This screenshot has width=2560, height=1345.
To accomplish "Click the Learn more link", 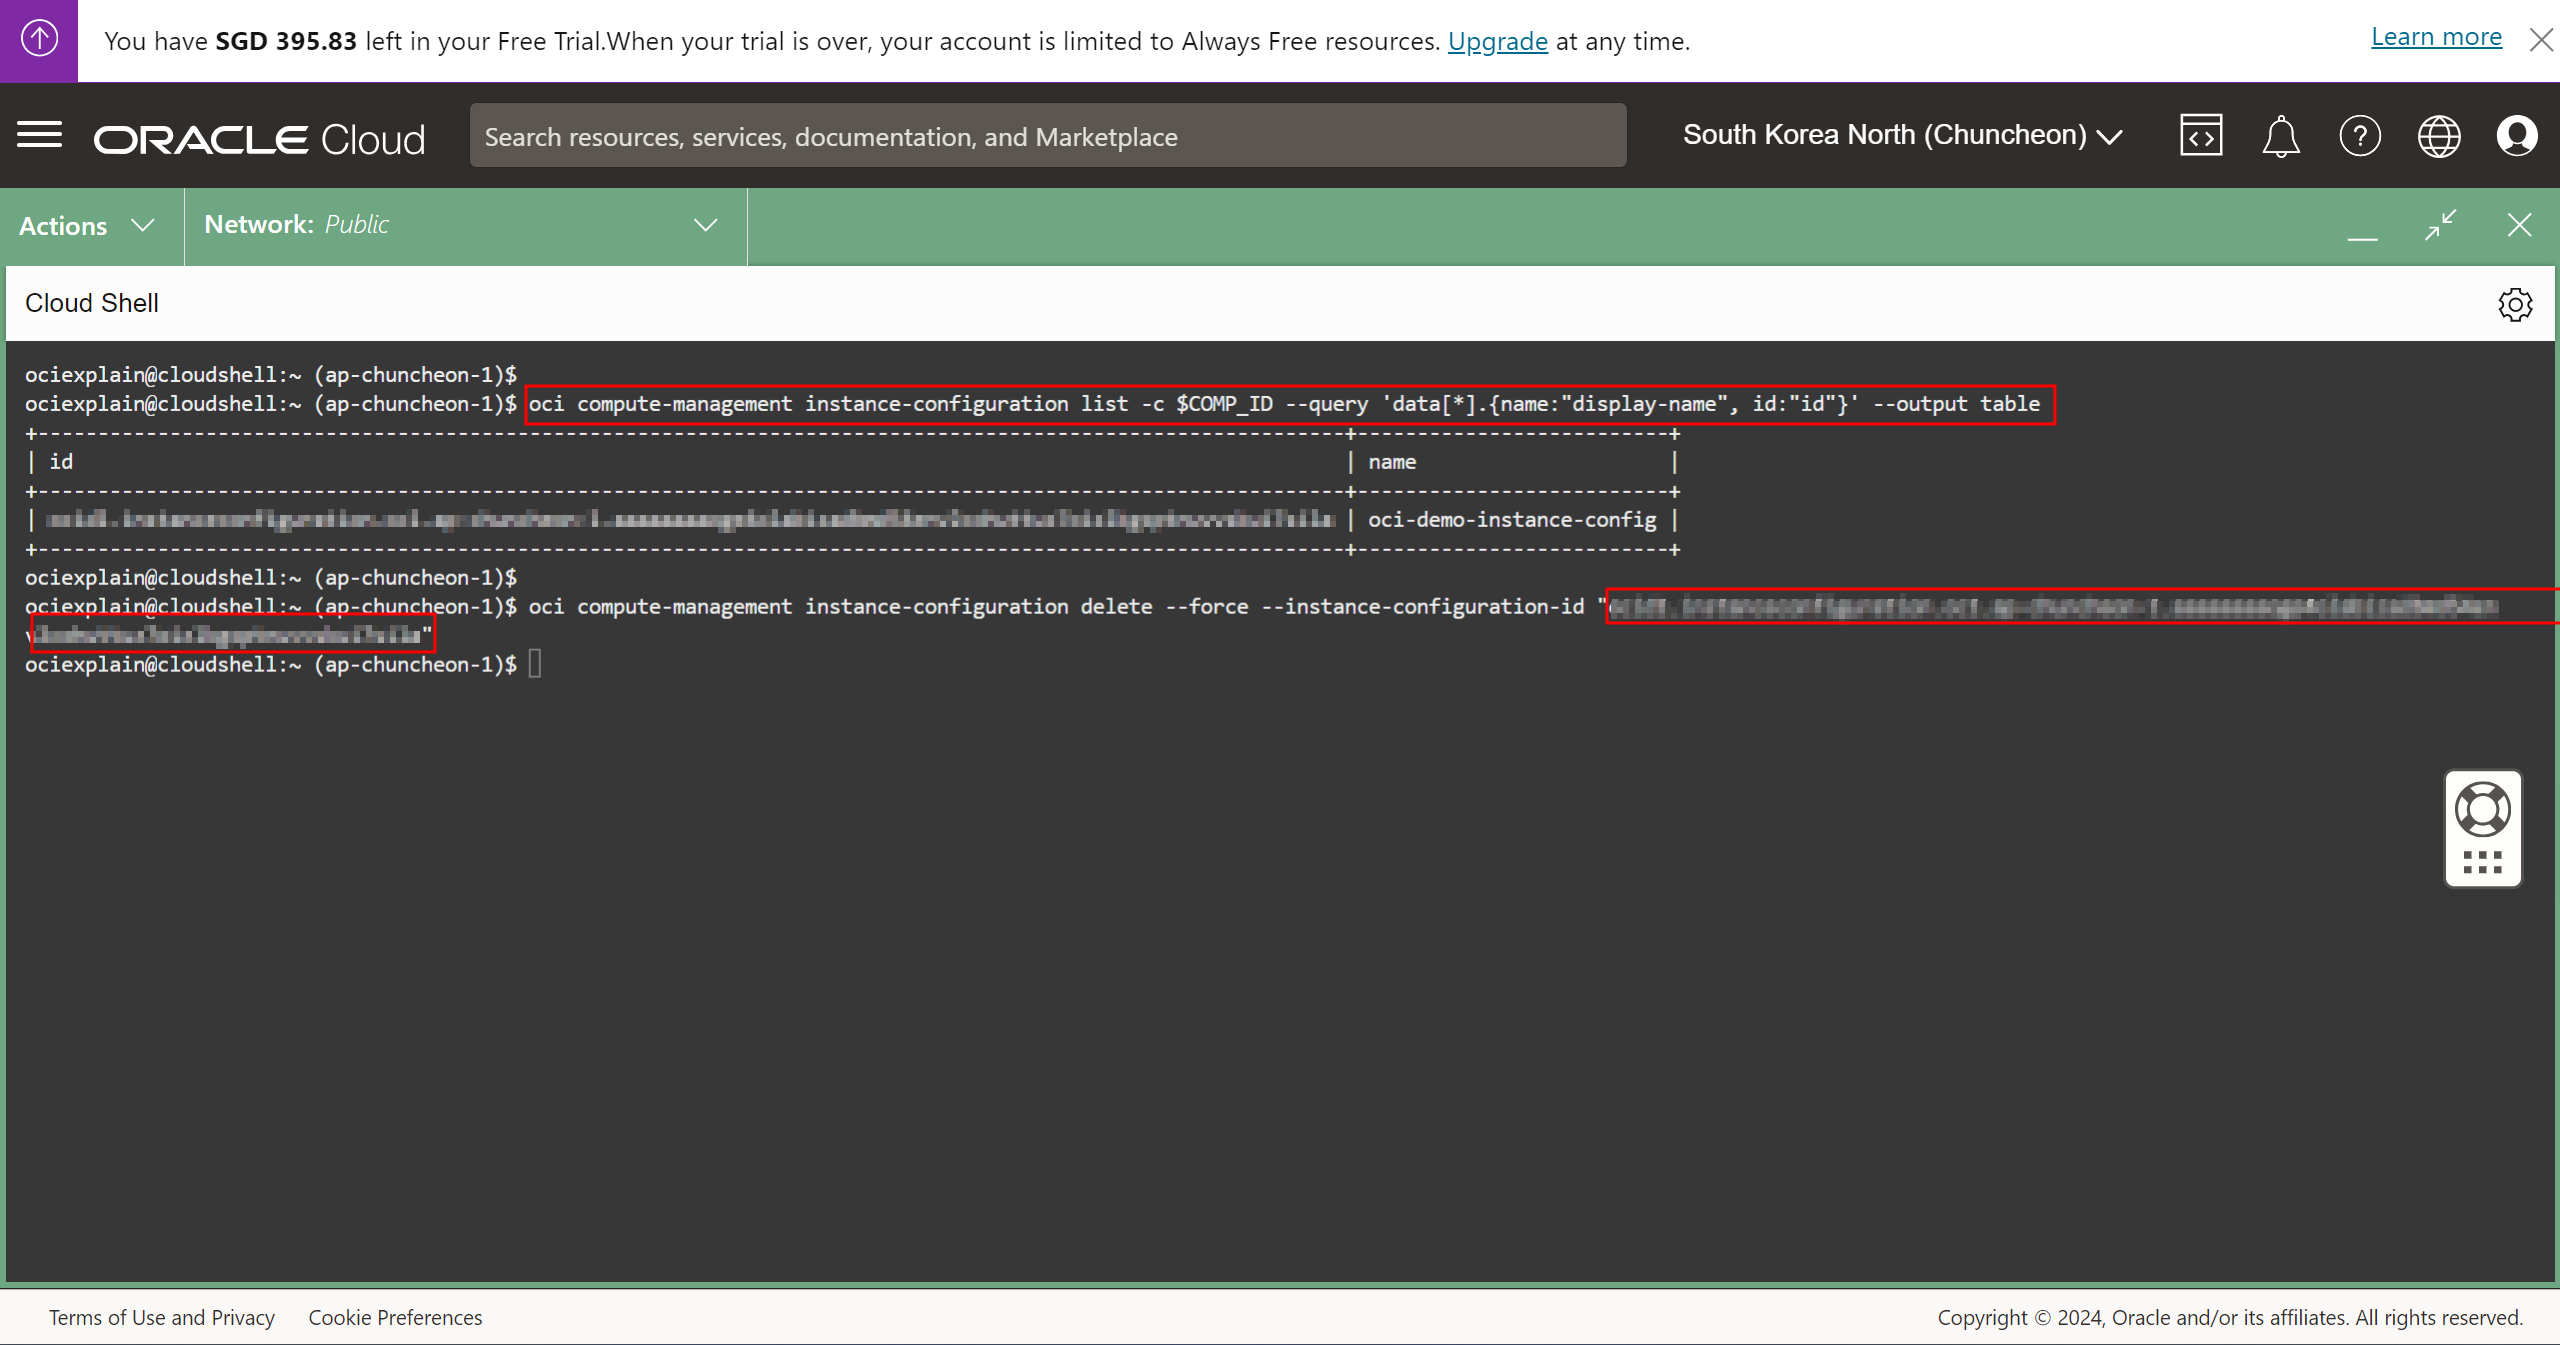I will tap(2436, 37).
